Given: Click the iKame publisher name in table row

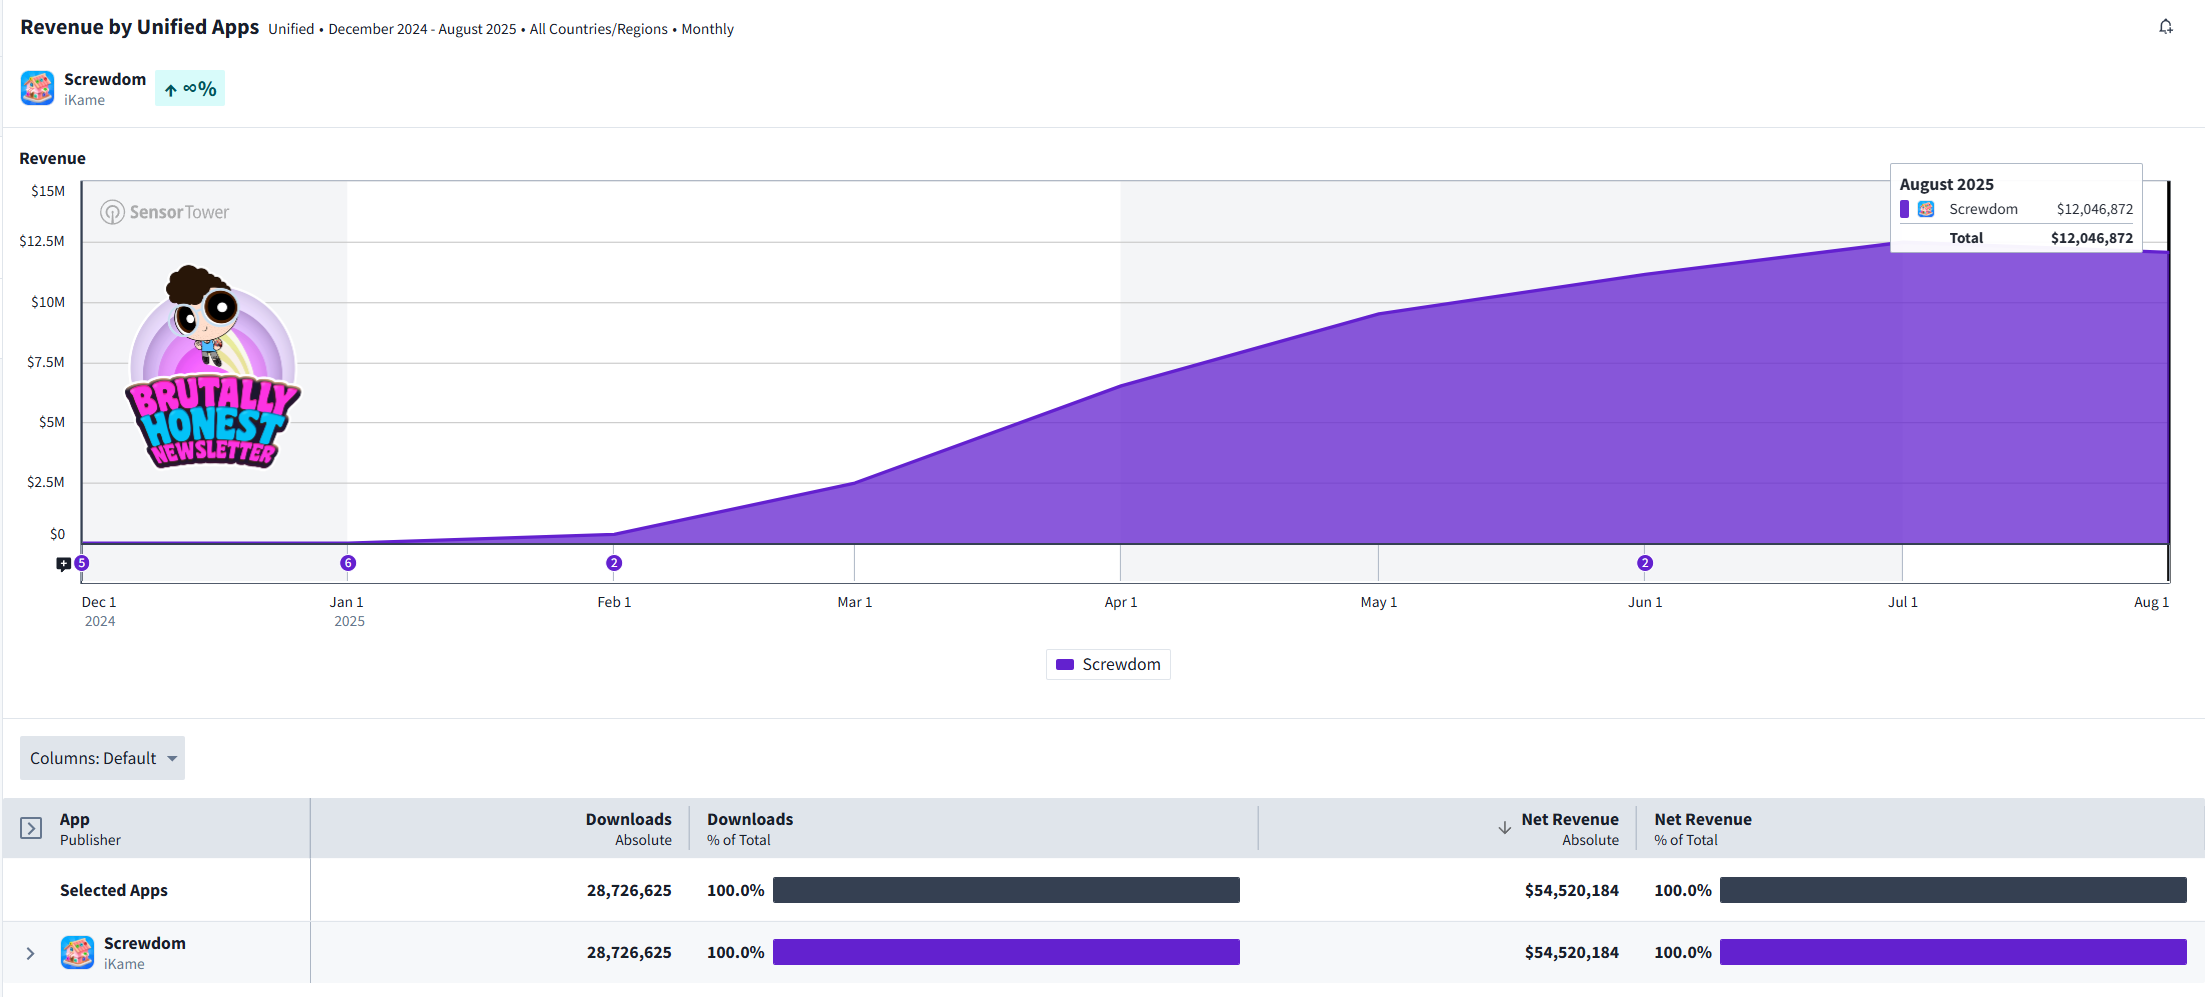Looking at the screenshot, I should coord(124,964).
